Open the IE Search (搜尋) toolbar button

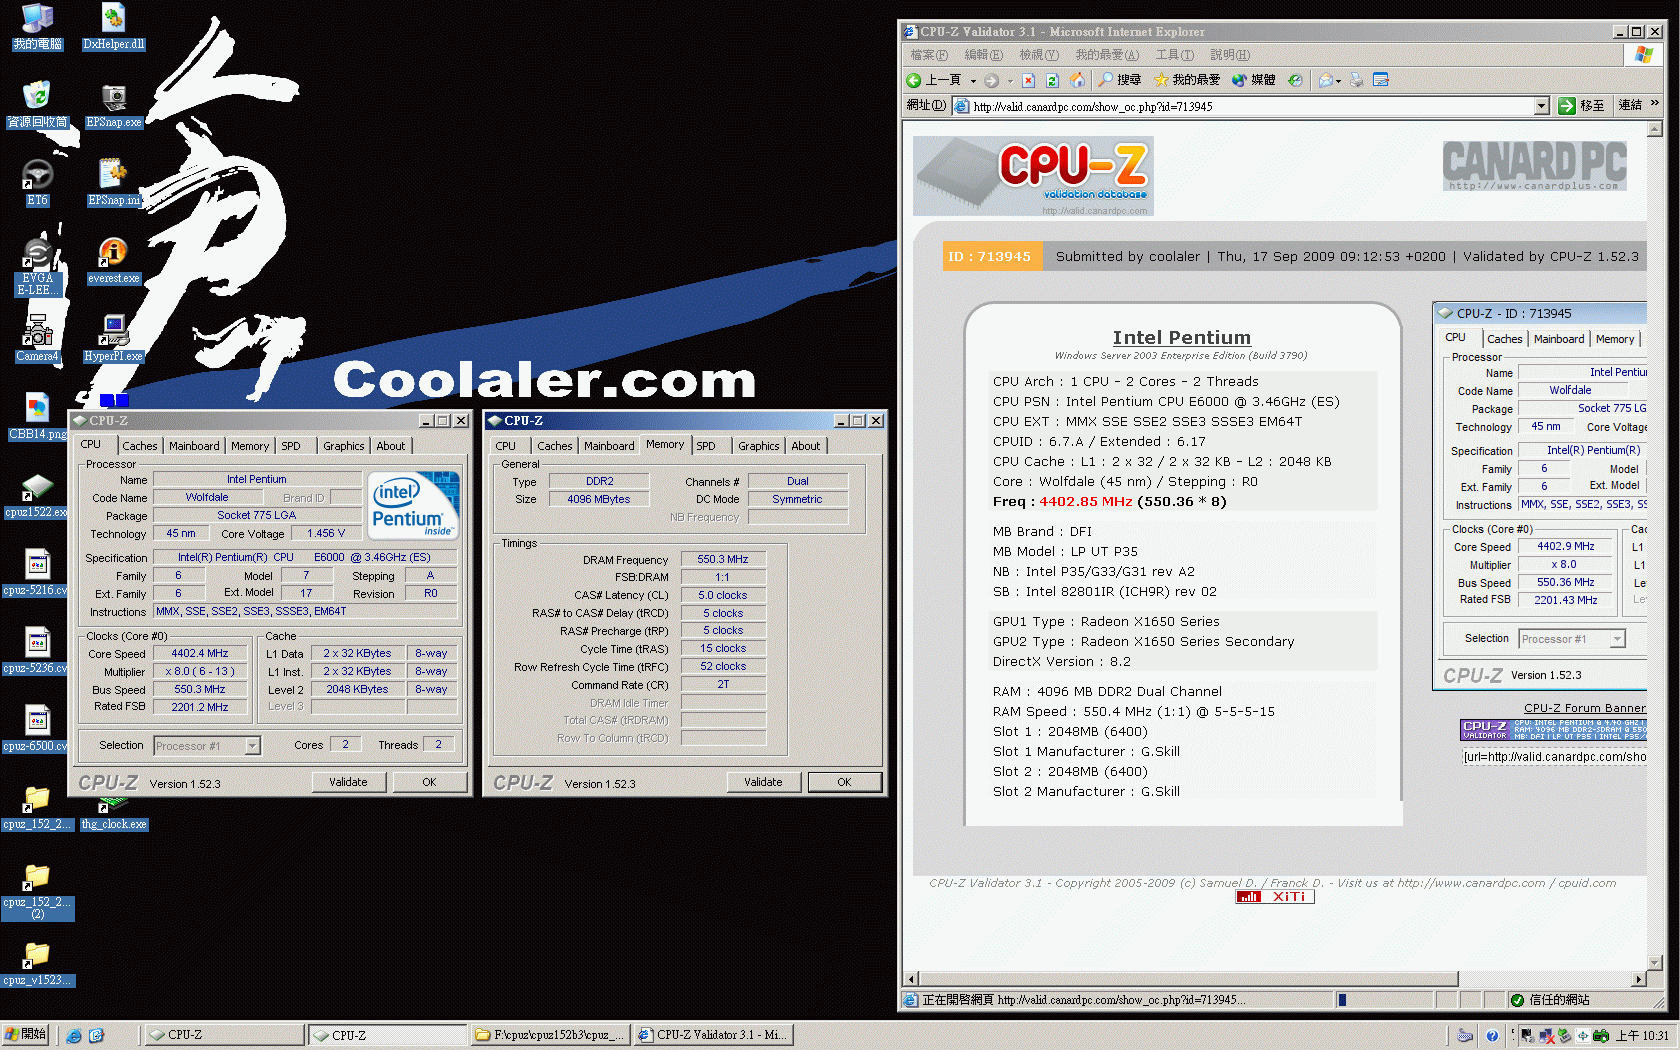pos(1119,80)
